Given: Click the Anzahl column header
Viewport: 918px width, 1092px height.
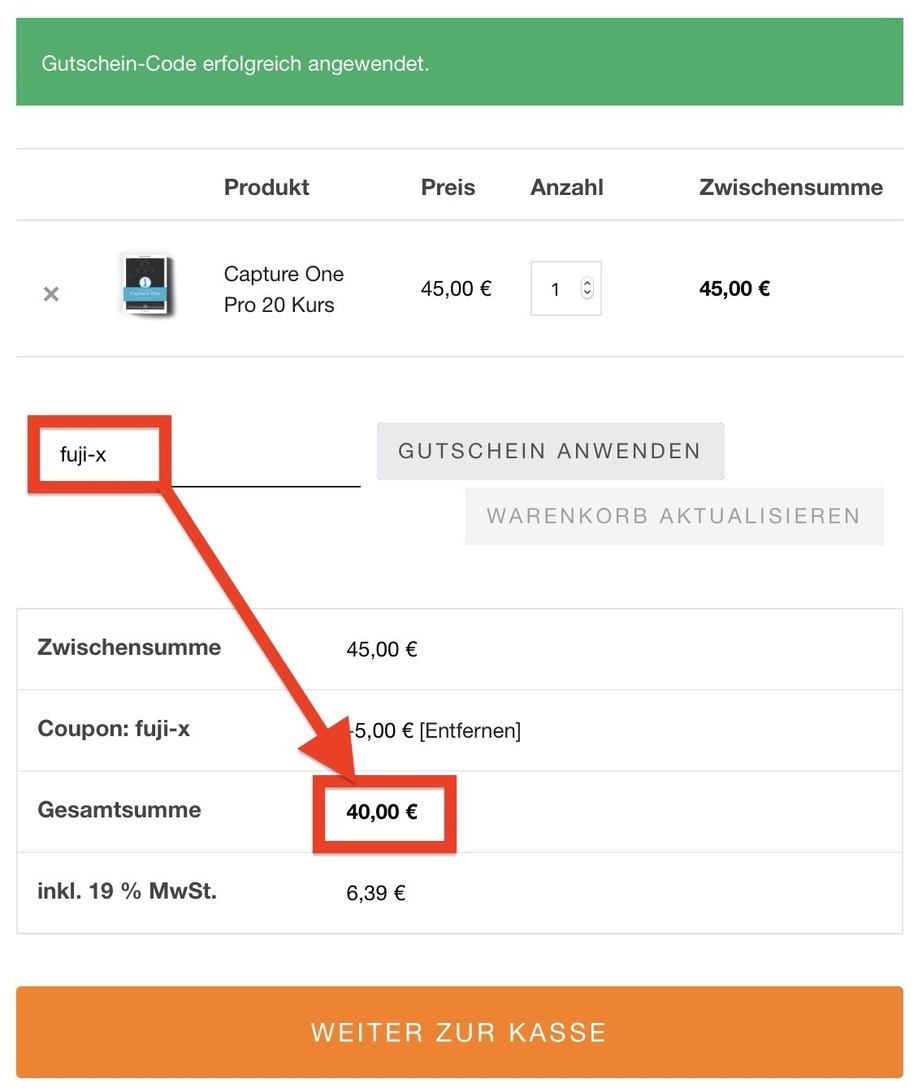Looking at the screenshot, I should pyautogui.click(x=567, y=187).
